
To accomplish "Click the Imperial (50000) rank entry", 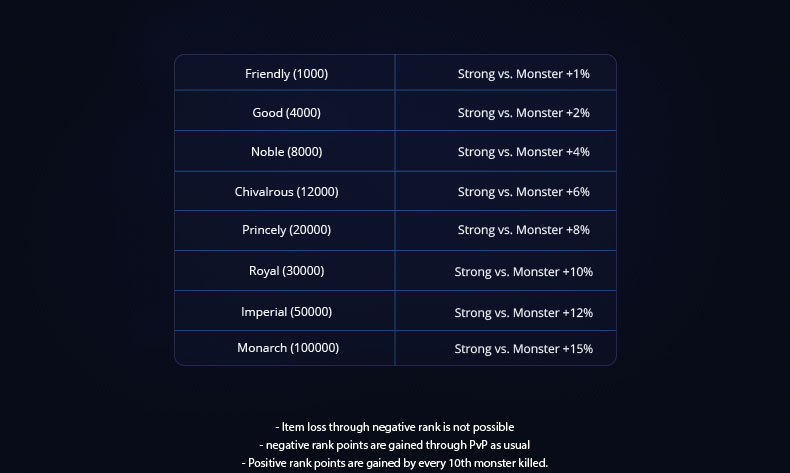I will pyautogui.click(x=286, y=311).
